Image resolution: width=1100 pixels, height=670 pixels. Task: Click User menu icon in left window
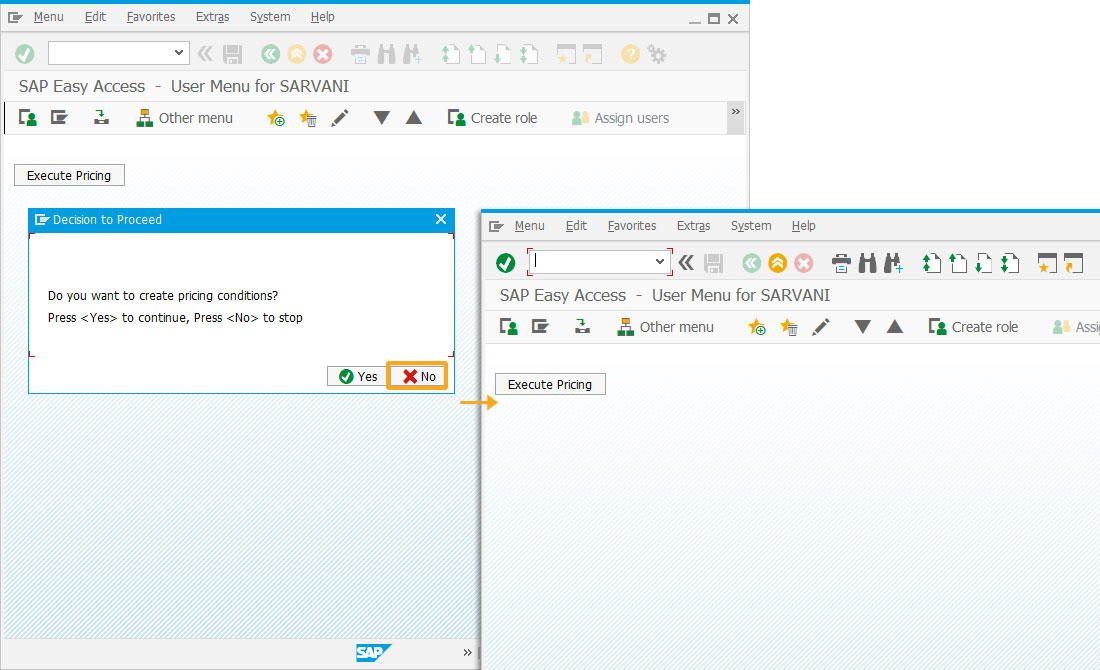coord(27,118)
